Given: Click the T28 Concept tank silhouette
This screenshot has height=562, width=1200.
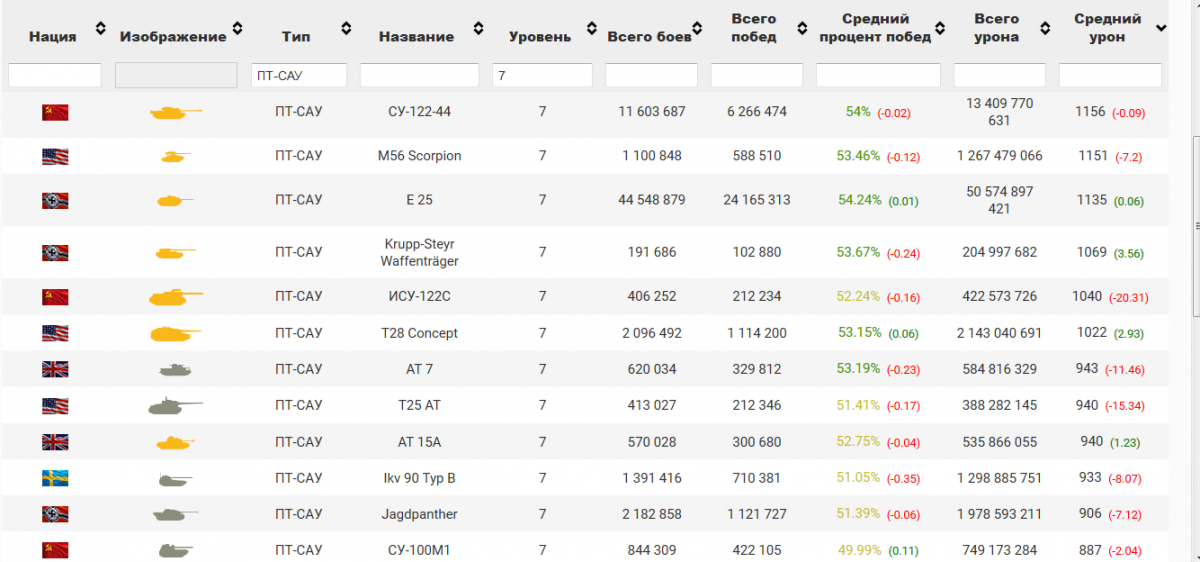Looking at the screenshot, I should click(175, 333).
